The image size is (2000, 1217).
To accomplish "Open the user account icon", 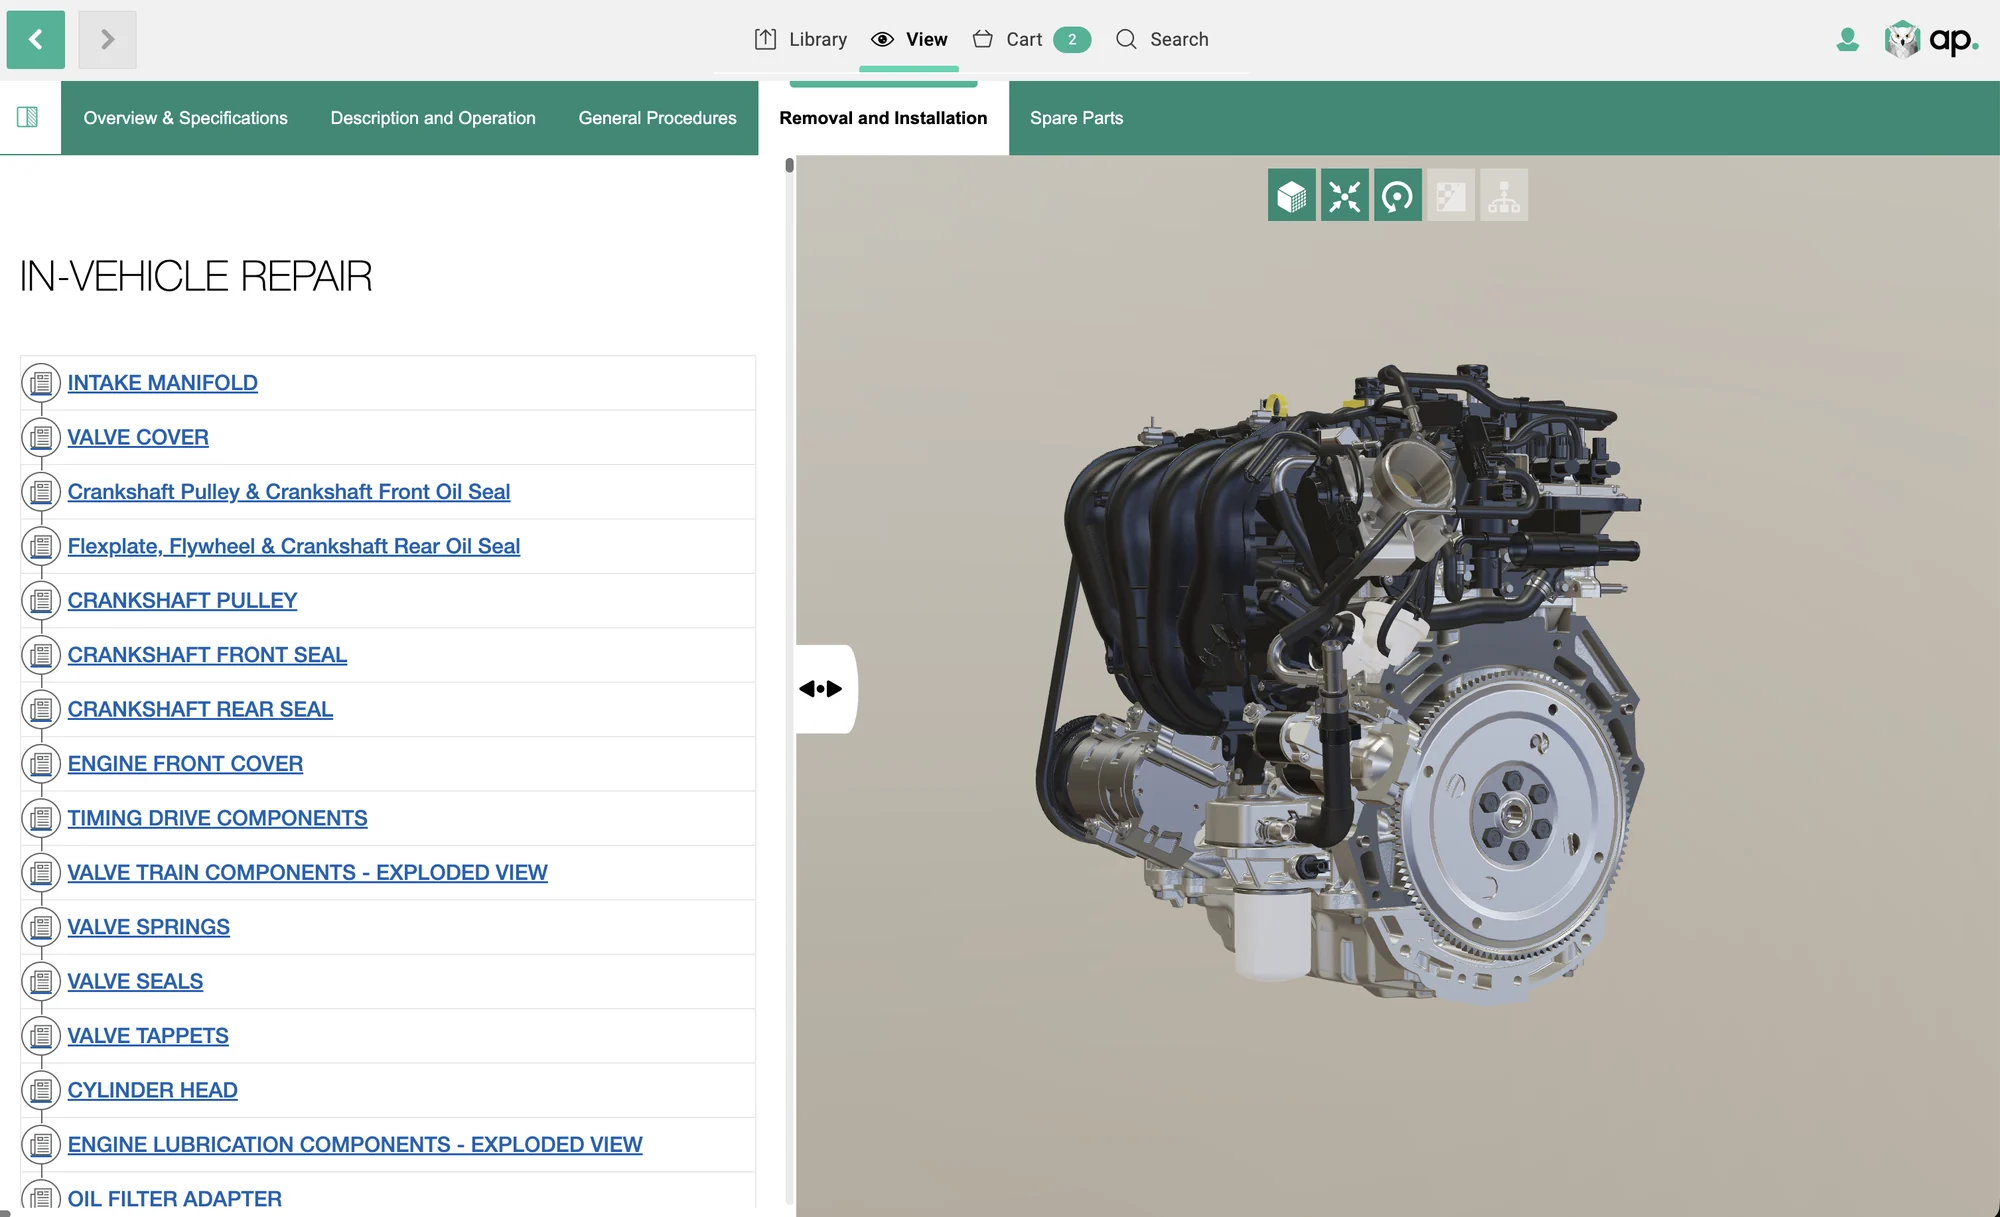I will pyautogui.click(x=1847, y=39).
